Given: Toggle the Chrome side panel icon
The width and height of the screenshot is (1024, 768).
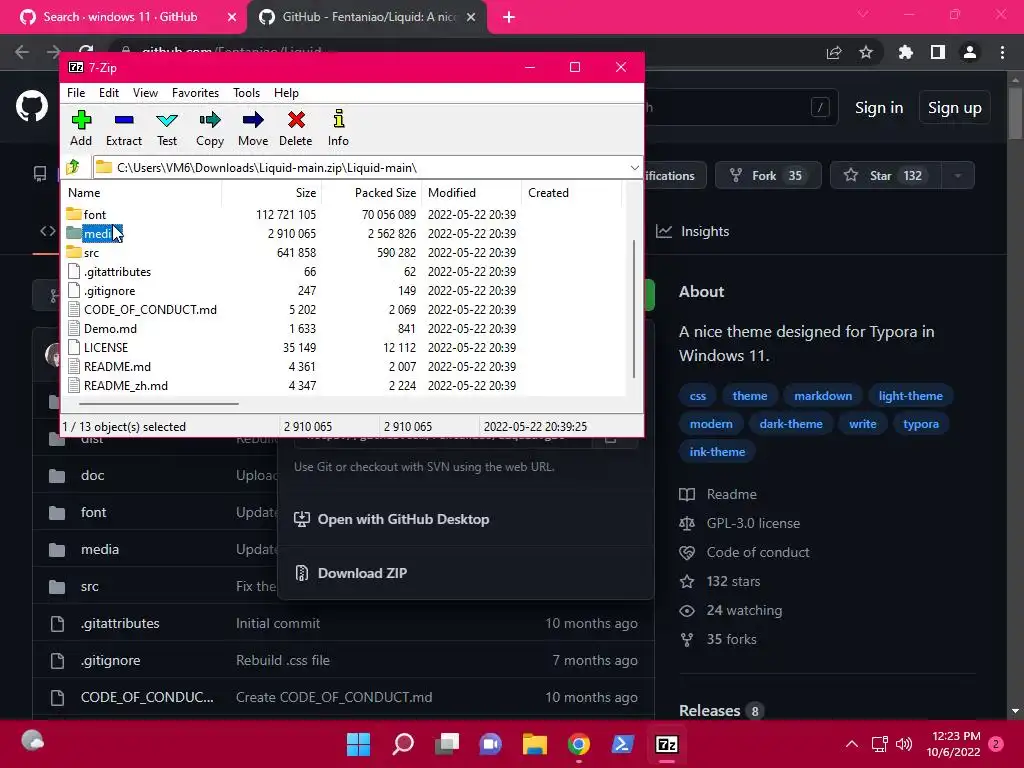Looking at the screenshot, I should [x=938, y=52].
